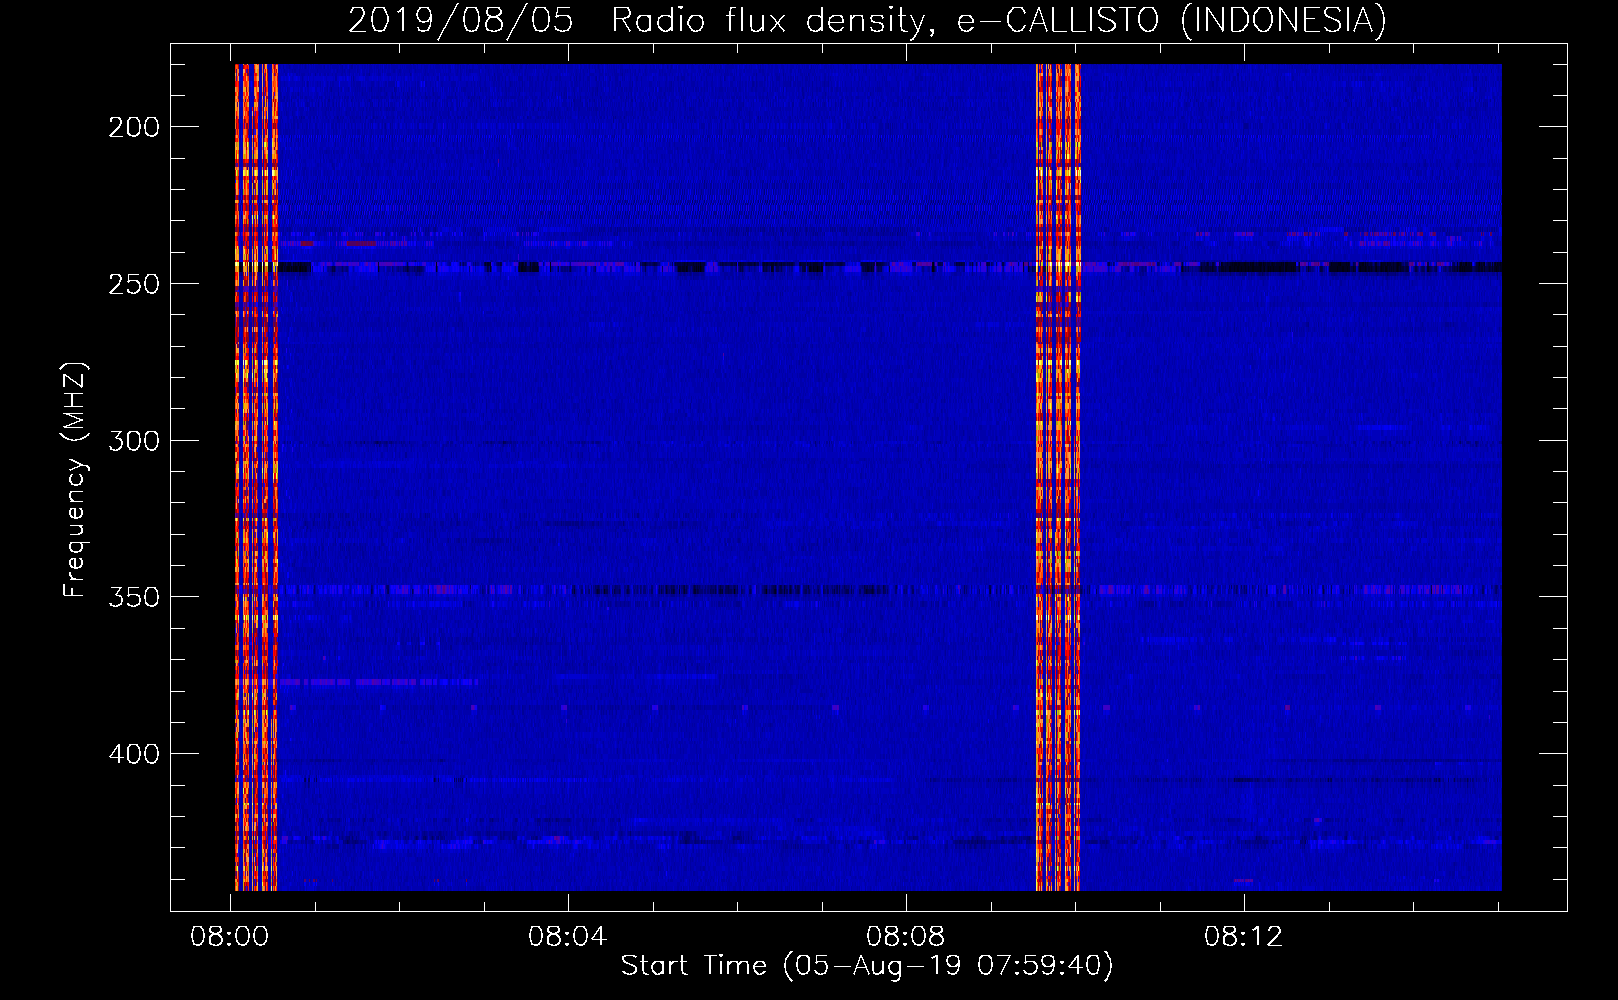1618x1000 pixels.
Task: Click the "300" frequency tick label
Action: pos(133,441)
